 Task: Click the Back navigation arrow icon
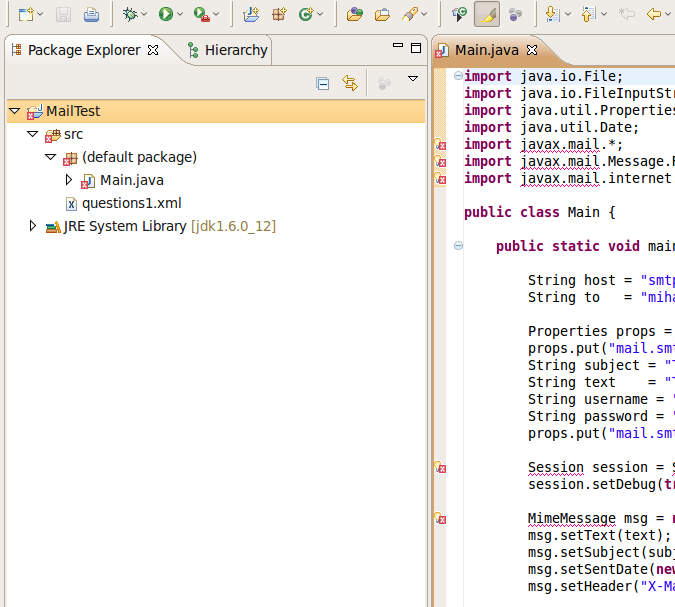point(653,15)
